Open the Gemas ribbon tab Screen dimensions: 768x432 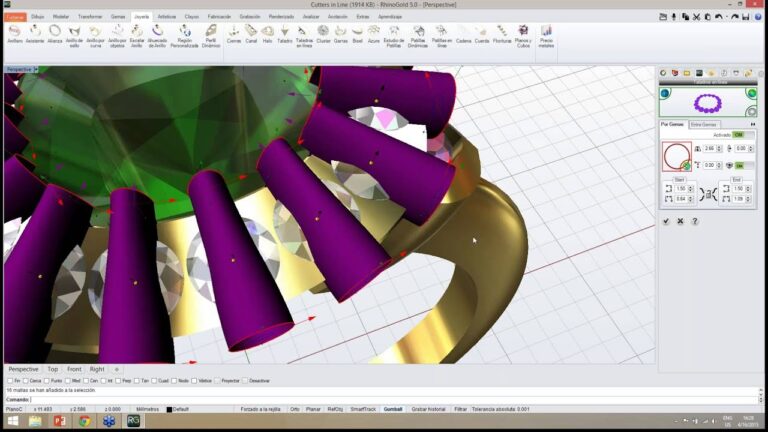coord(118,17)
